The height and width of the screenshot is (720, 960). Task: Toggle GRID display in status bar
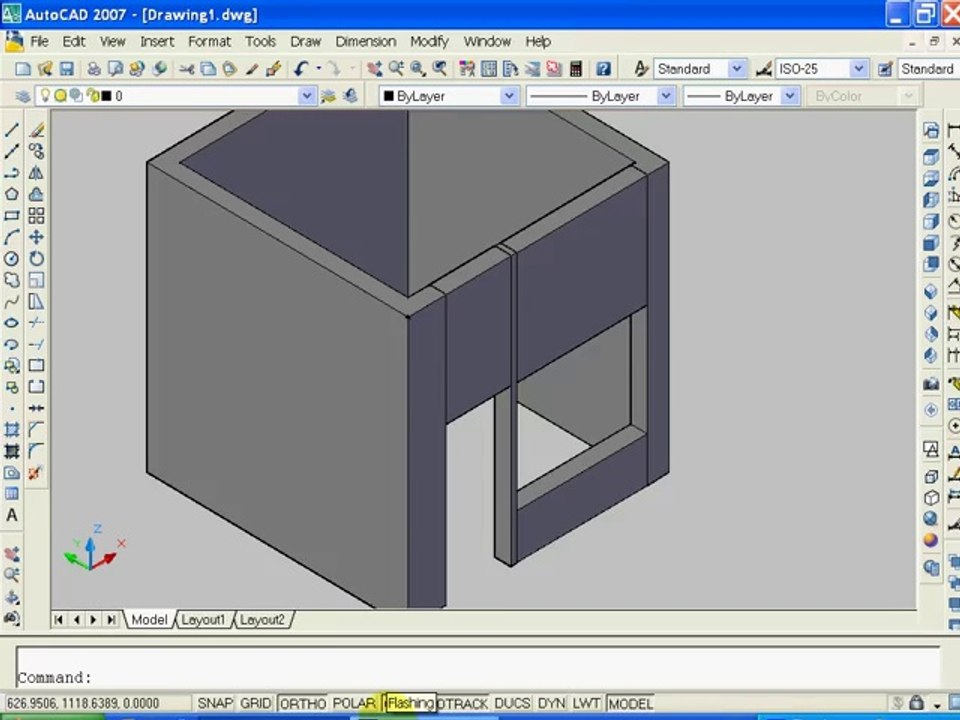click(255, 703)
